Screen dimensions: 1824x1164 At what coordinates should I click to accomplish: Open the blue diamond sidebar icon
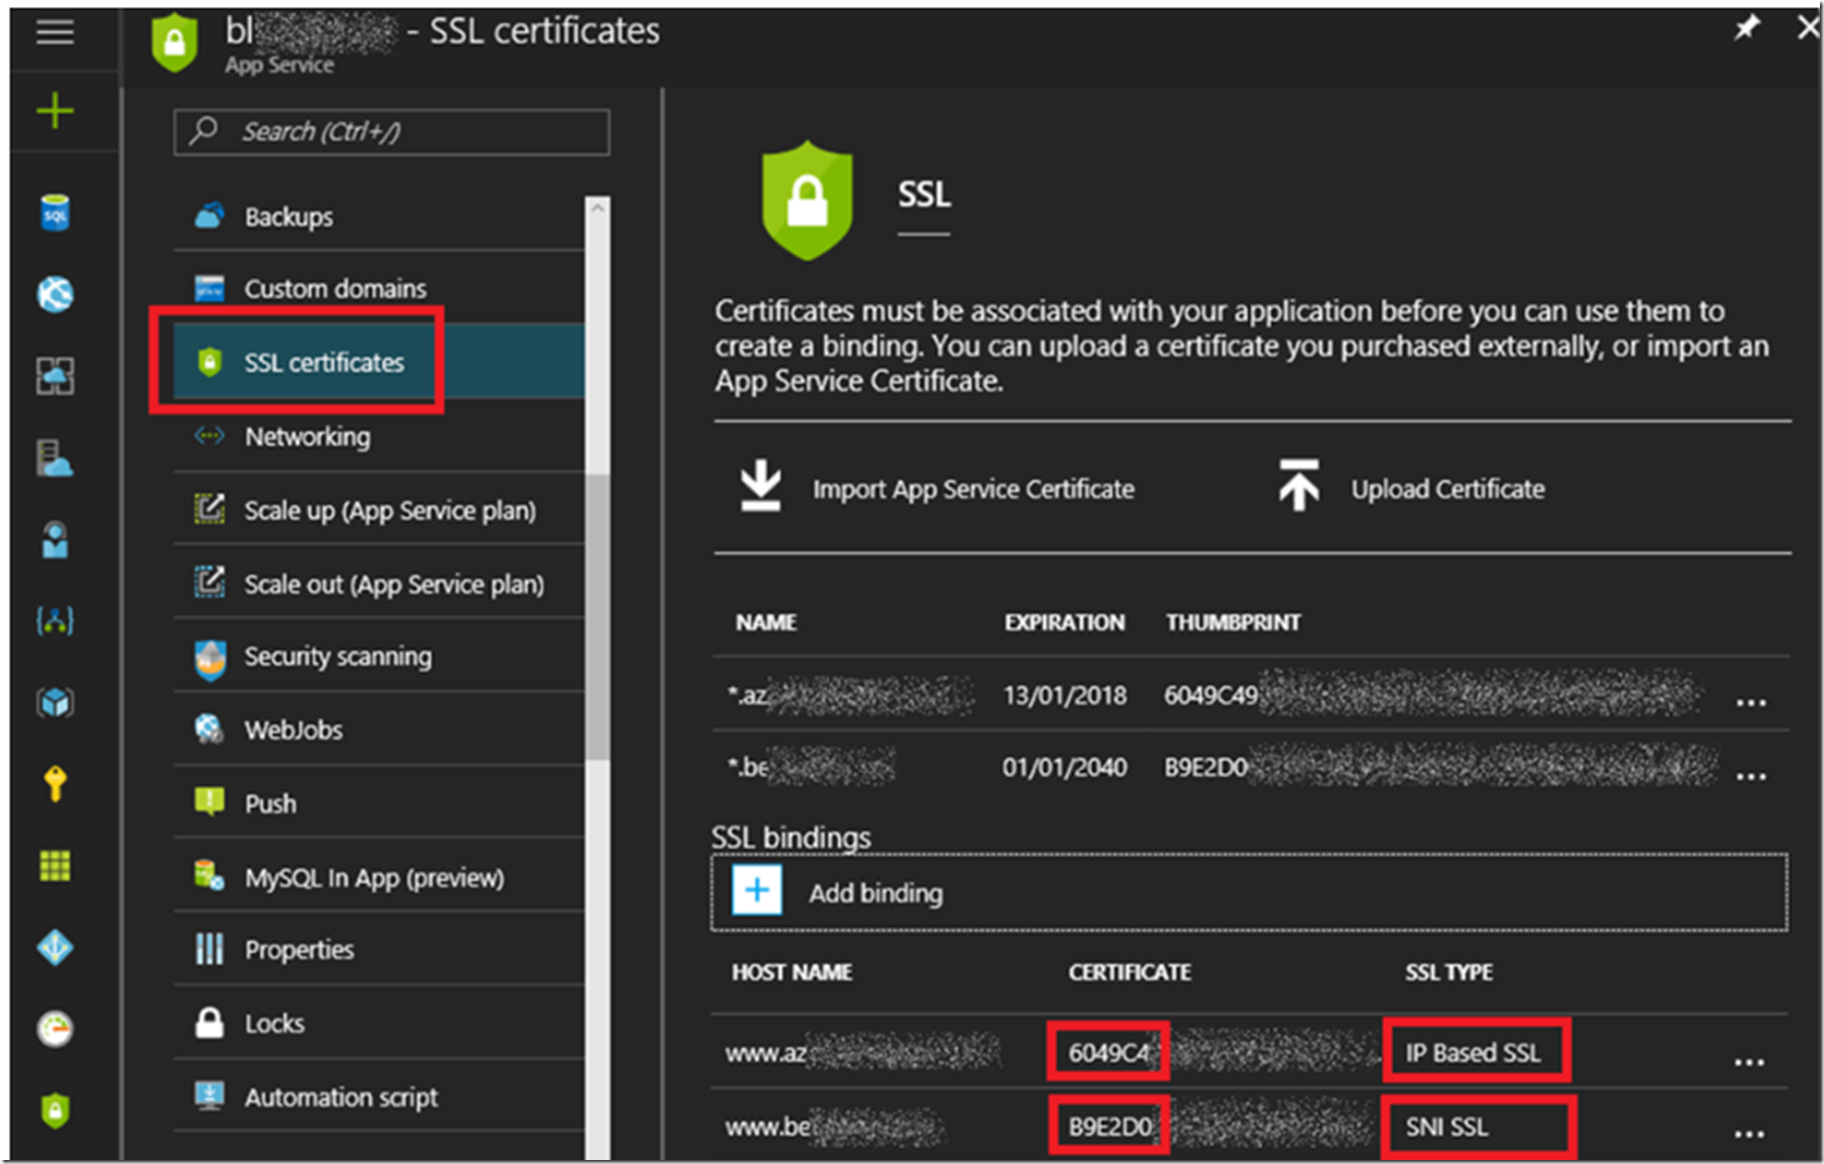(55, 947)
